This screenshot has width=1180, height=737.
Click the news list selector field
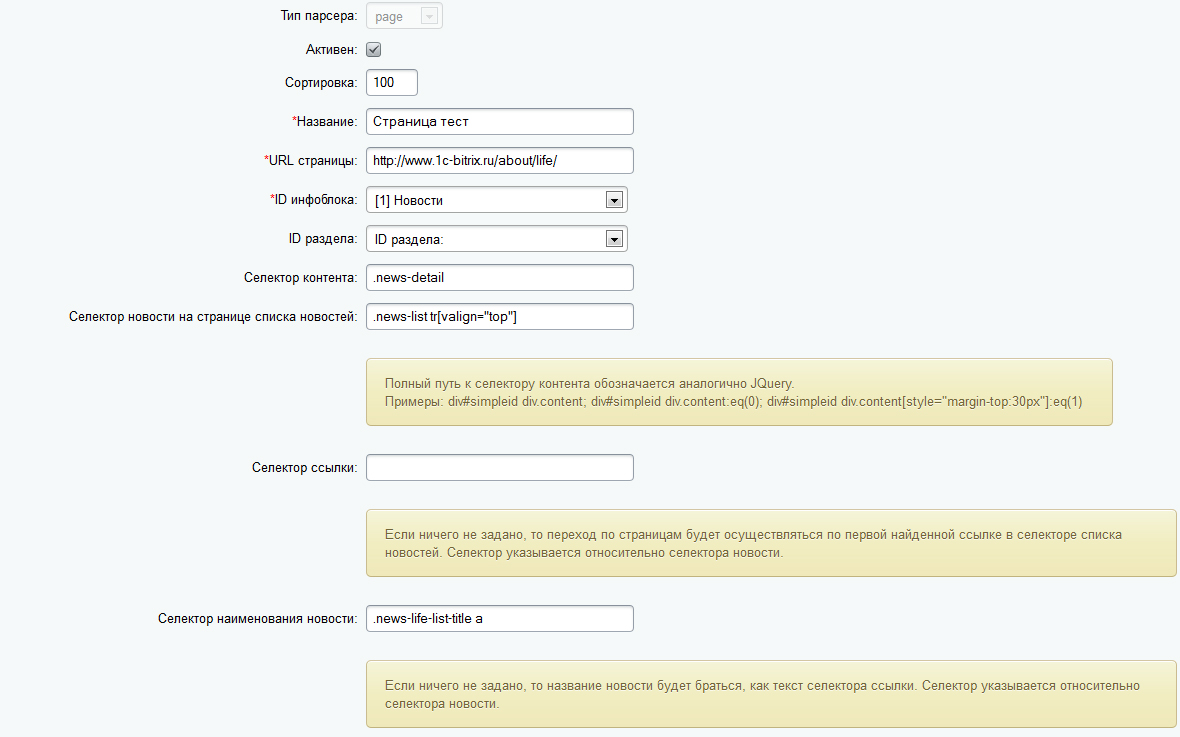point(500,317)
